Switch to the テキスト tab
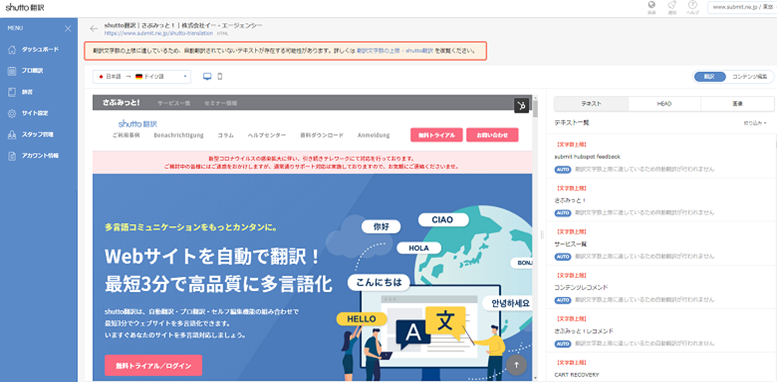The height and width of the screenshot is (382, 777). 591,104
